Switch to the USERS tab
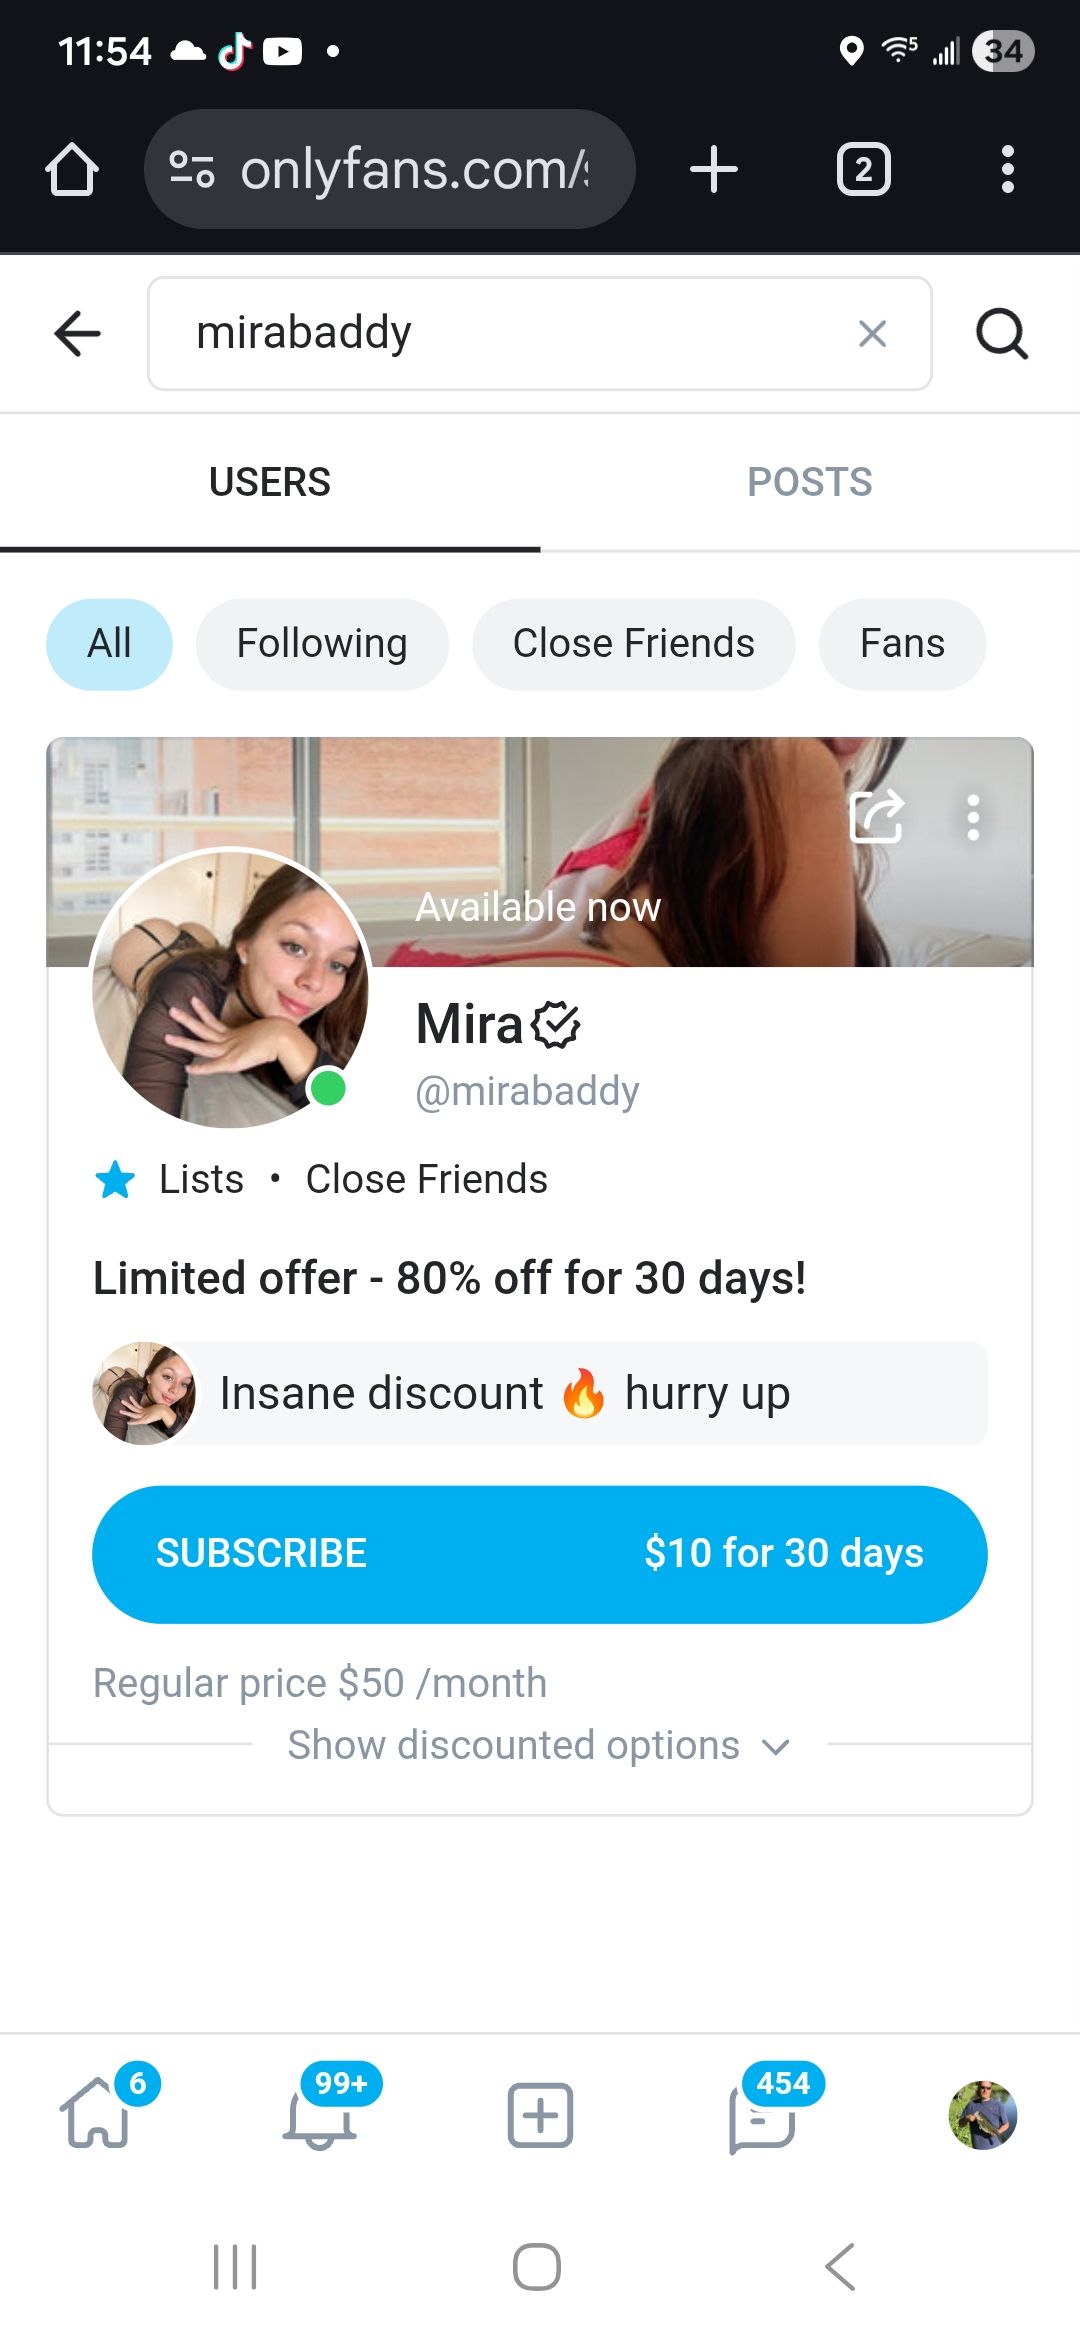 [x=270, y=482]
